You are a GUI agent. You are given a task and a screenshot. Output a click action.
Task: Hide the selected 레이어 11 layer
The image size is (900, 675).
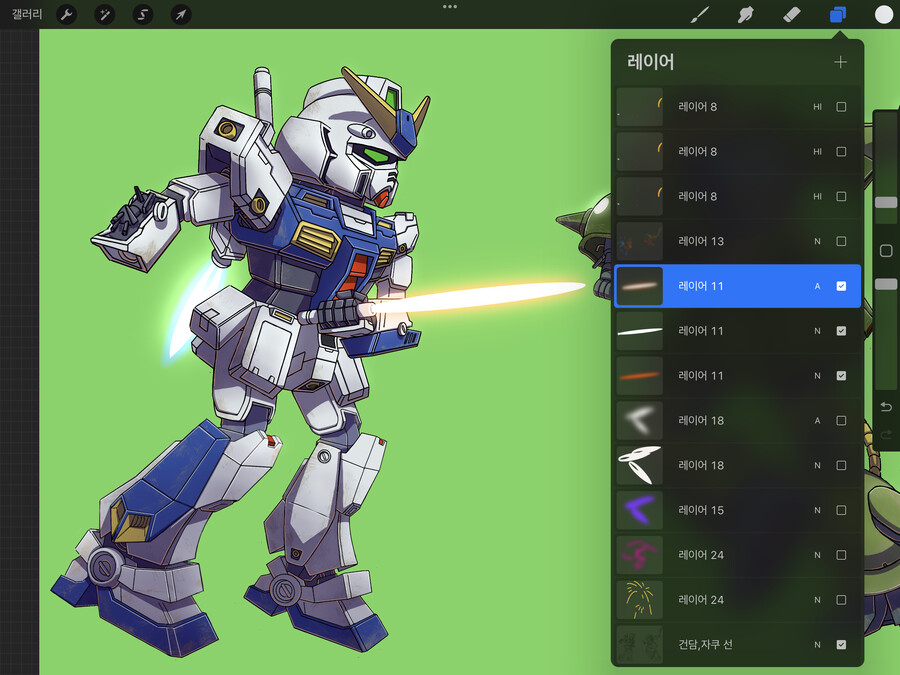[841, 286]
